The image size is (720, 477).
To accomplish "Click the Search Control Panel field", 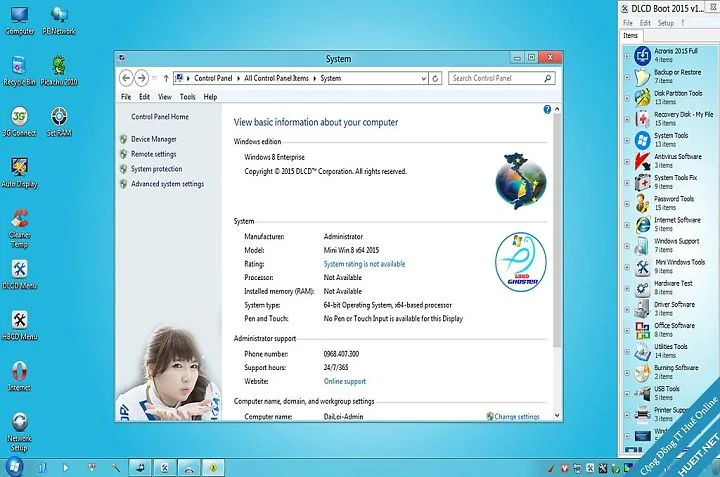I will [501, 79].
